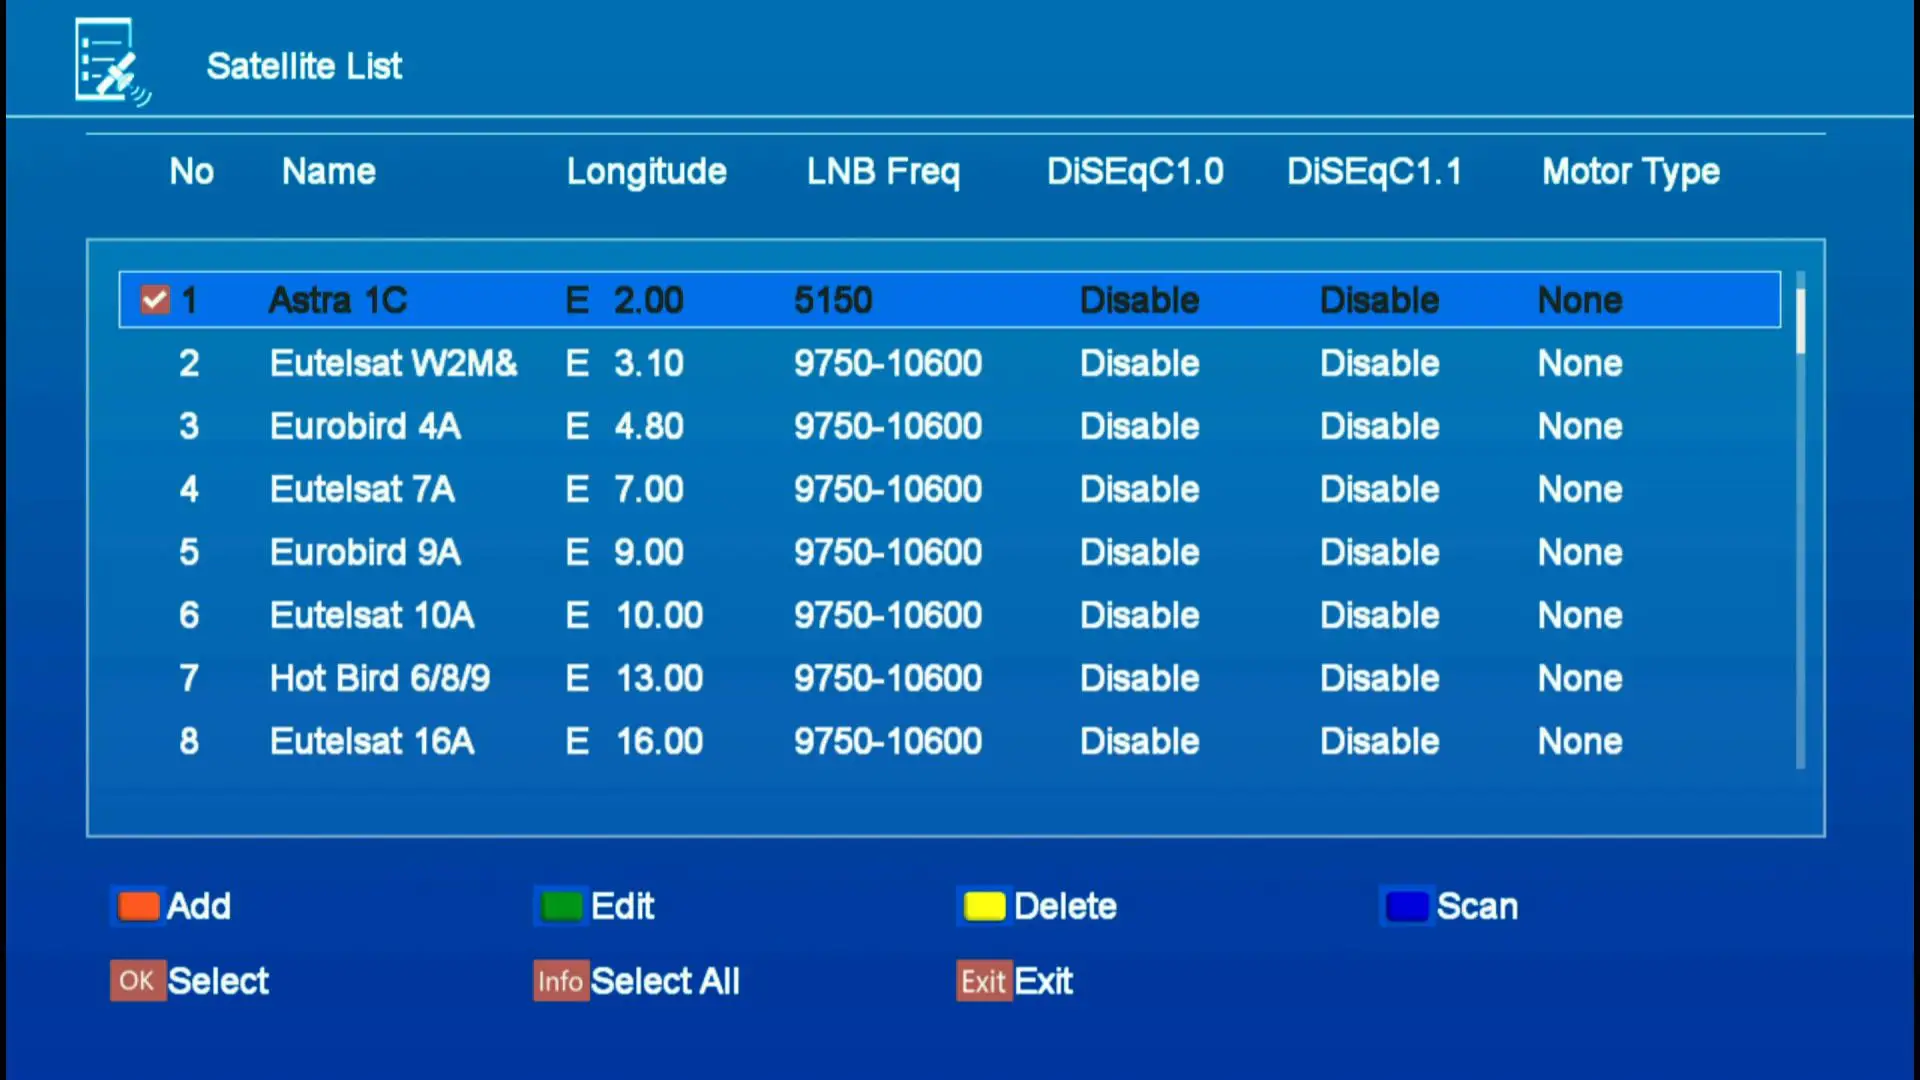Click the Satellite List header icon
Image resolution: width=1920 pixels, height=1080 pixels.
[x=110, y=62]
